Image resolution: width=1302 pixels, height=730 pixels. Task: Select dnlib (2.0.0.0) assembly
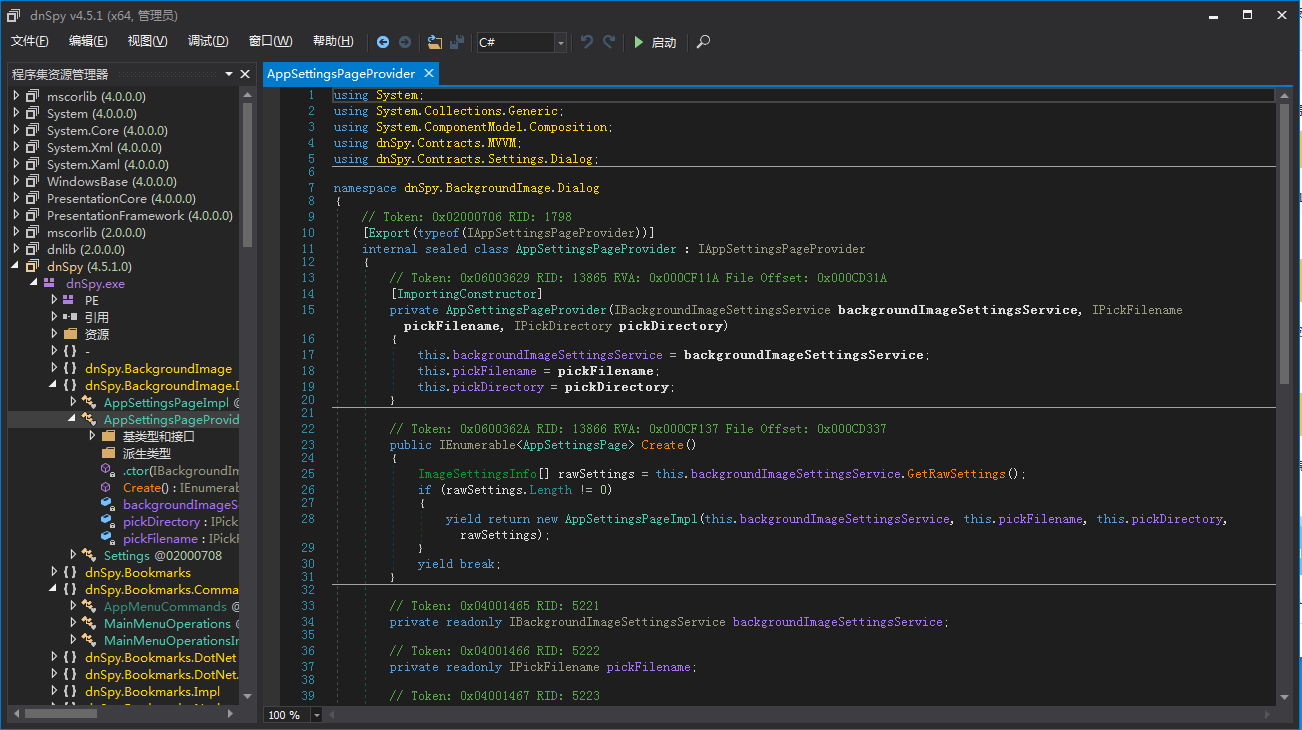85,249
